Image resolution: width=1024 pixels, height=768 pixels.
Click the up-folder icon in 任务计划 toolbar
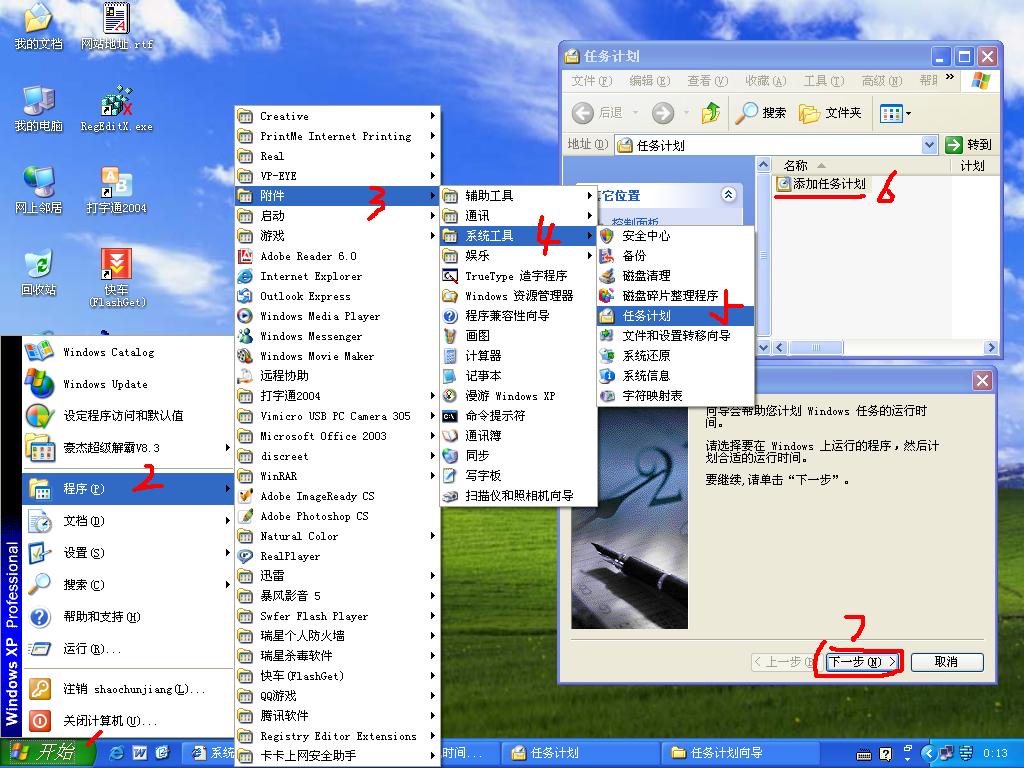[x=711, y=113]
